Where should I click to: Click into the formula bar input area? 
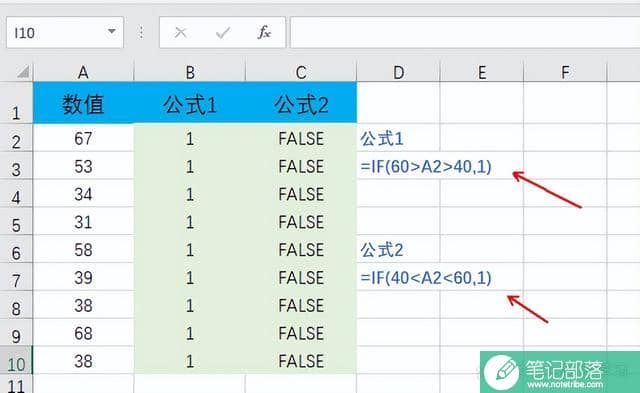(465, 32)
